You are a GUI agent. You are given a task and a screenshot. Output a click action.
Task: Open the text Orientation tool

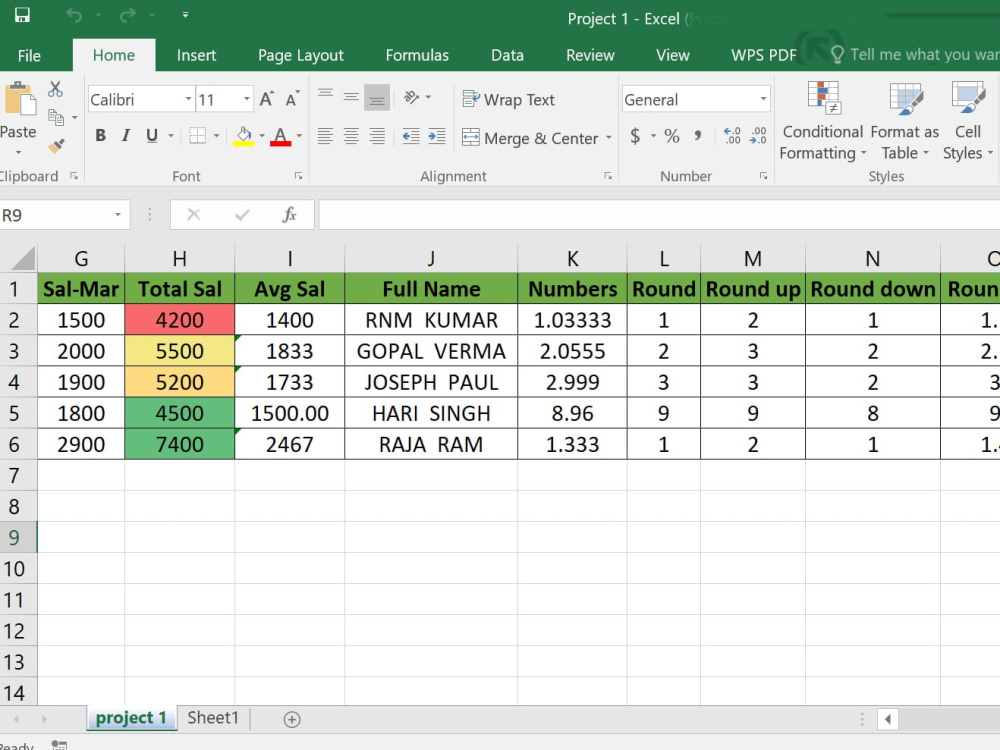(x=411, y=98)
